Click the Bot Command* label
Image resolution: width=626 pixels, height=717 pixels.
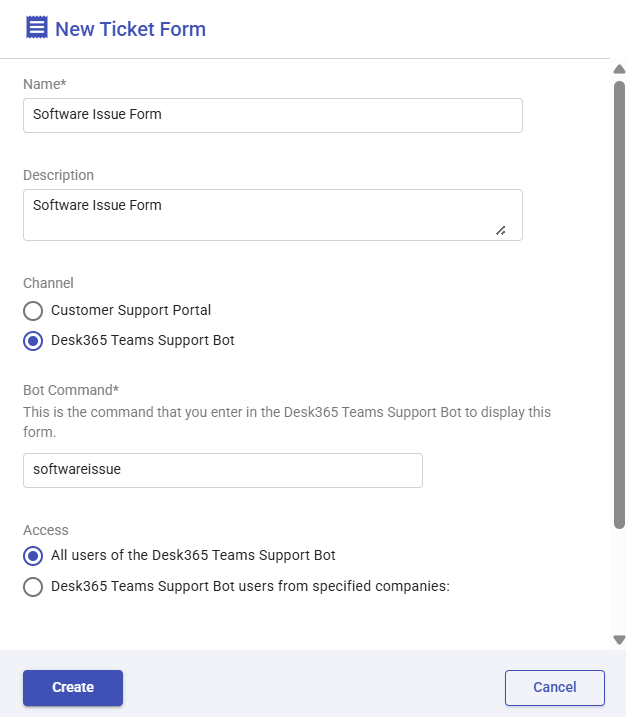point(71,390)
